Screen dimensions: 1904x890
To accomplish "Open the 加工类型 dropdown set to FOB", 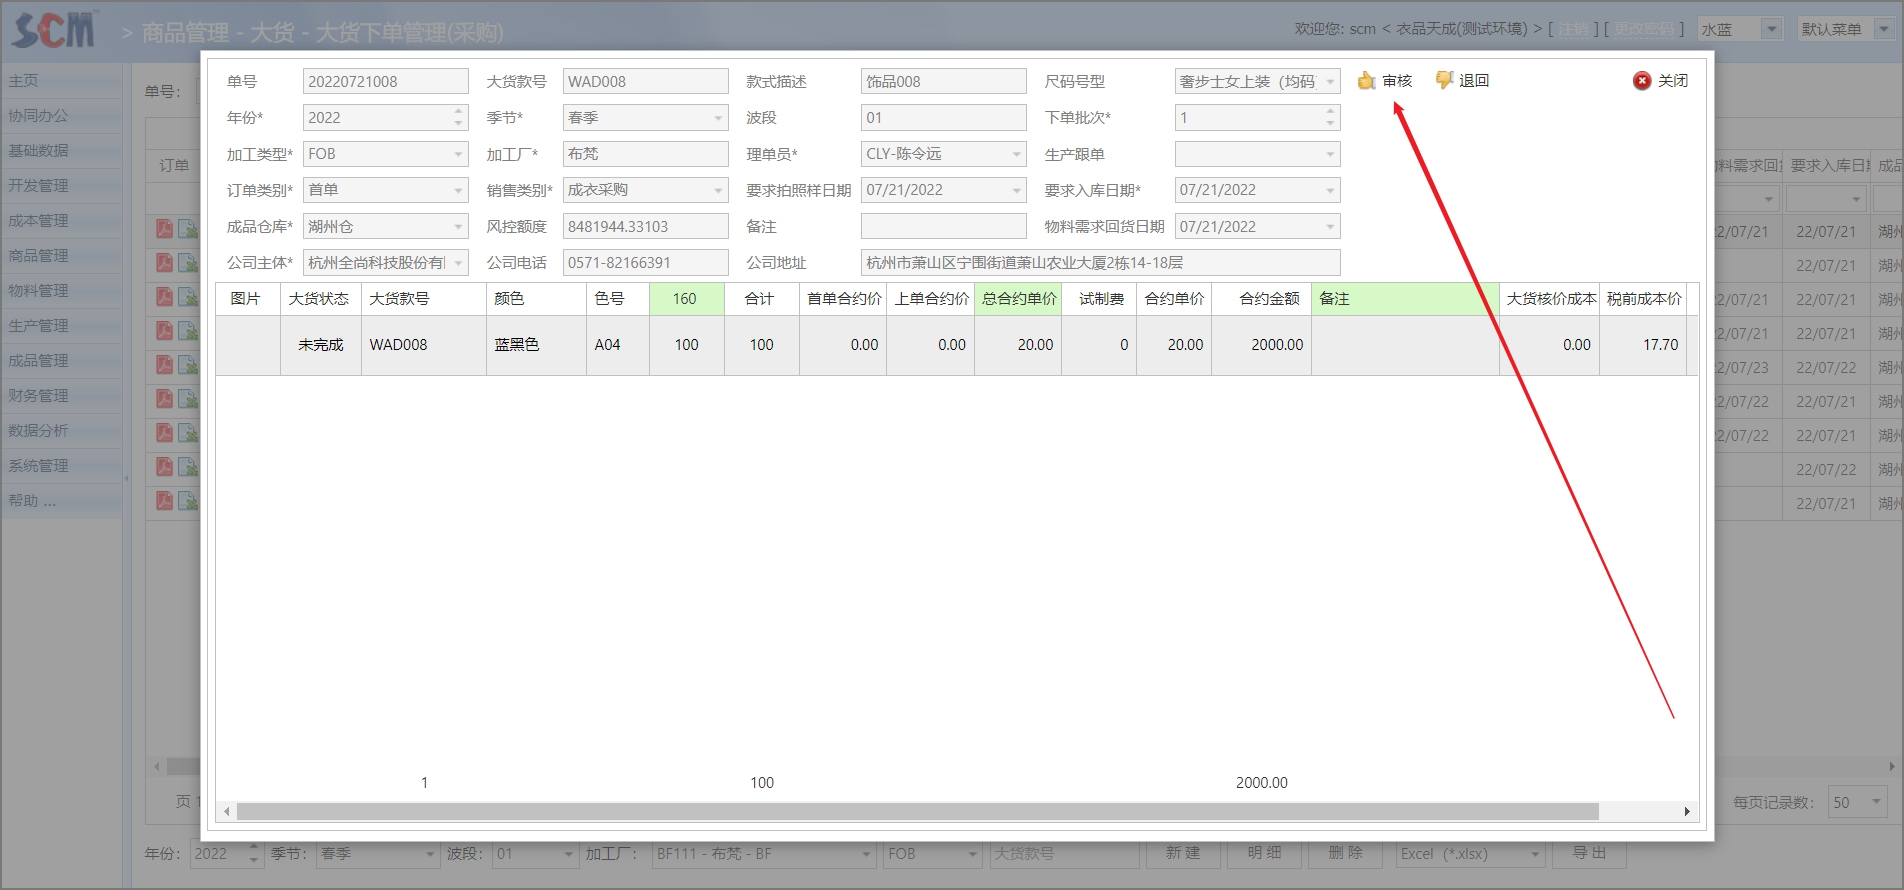I will 458,154.
